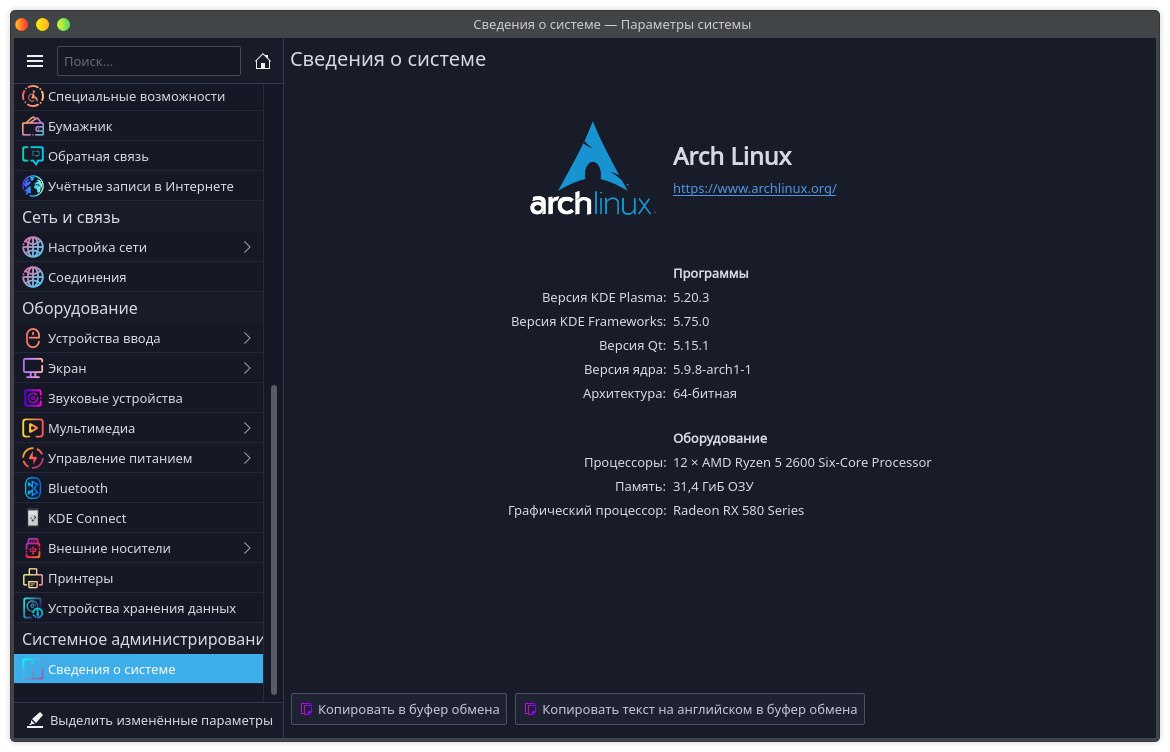Click the green maximize window button
Screen dimensions: 1170x752
[63, 25]
